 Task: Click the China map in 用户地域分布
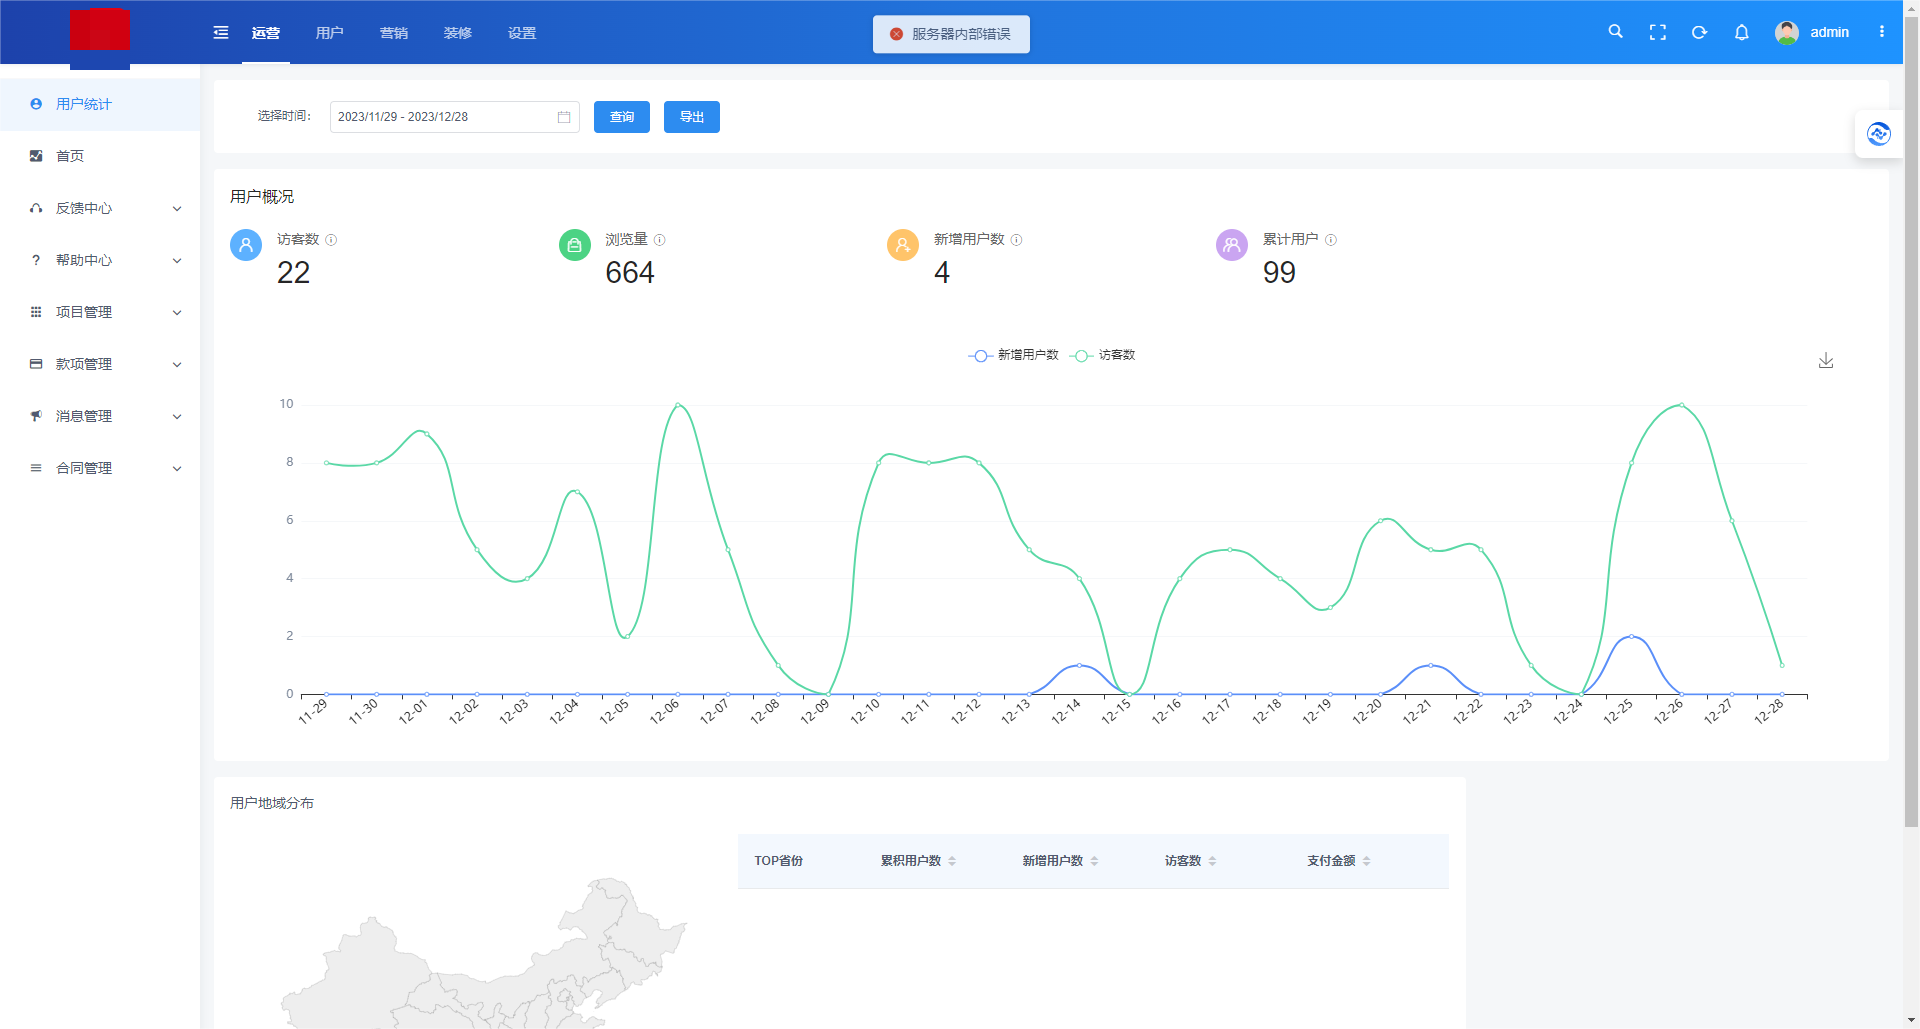484,953
